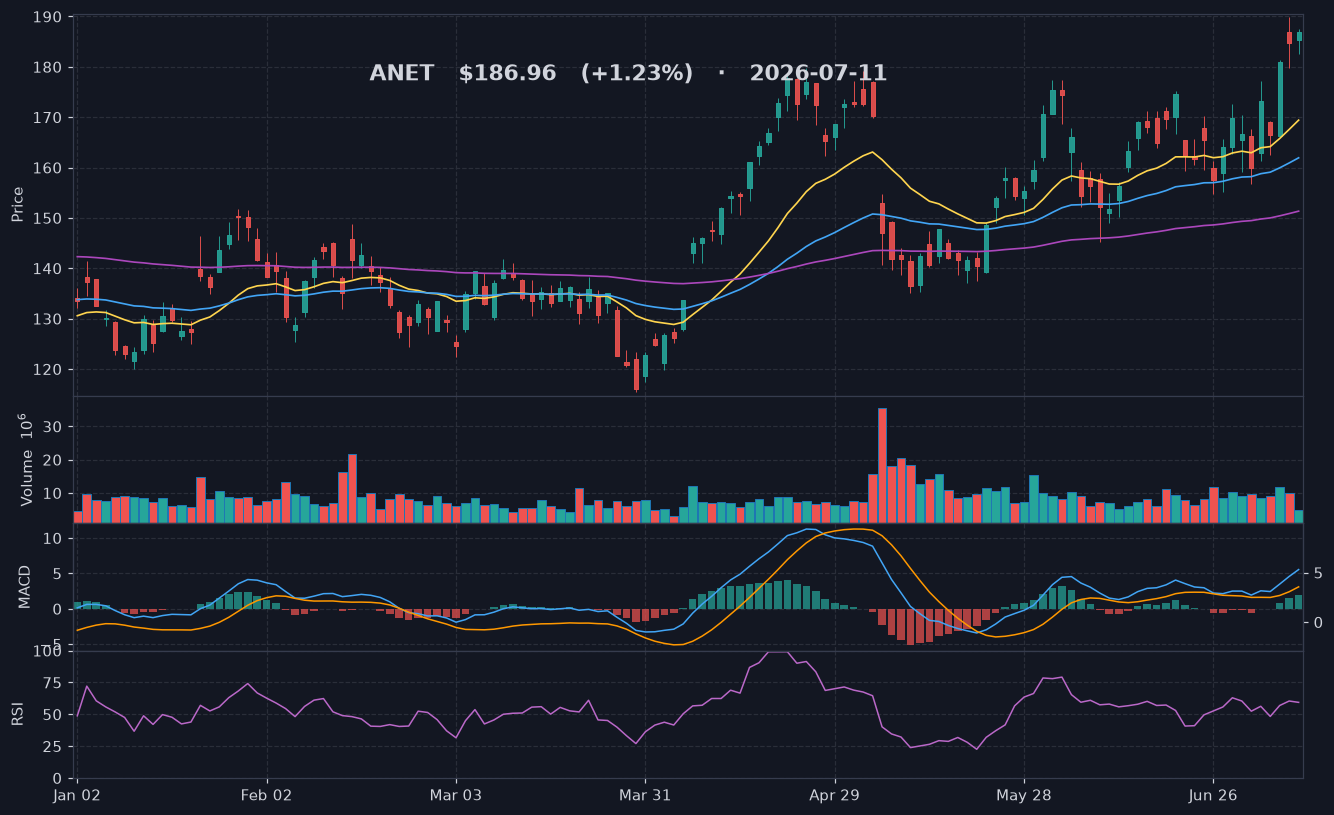
Task: Click the 140 price axis tick
Action: click(48, 269)
